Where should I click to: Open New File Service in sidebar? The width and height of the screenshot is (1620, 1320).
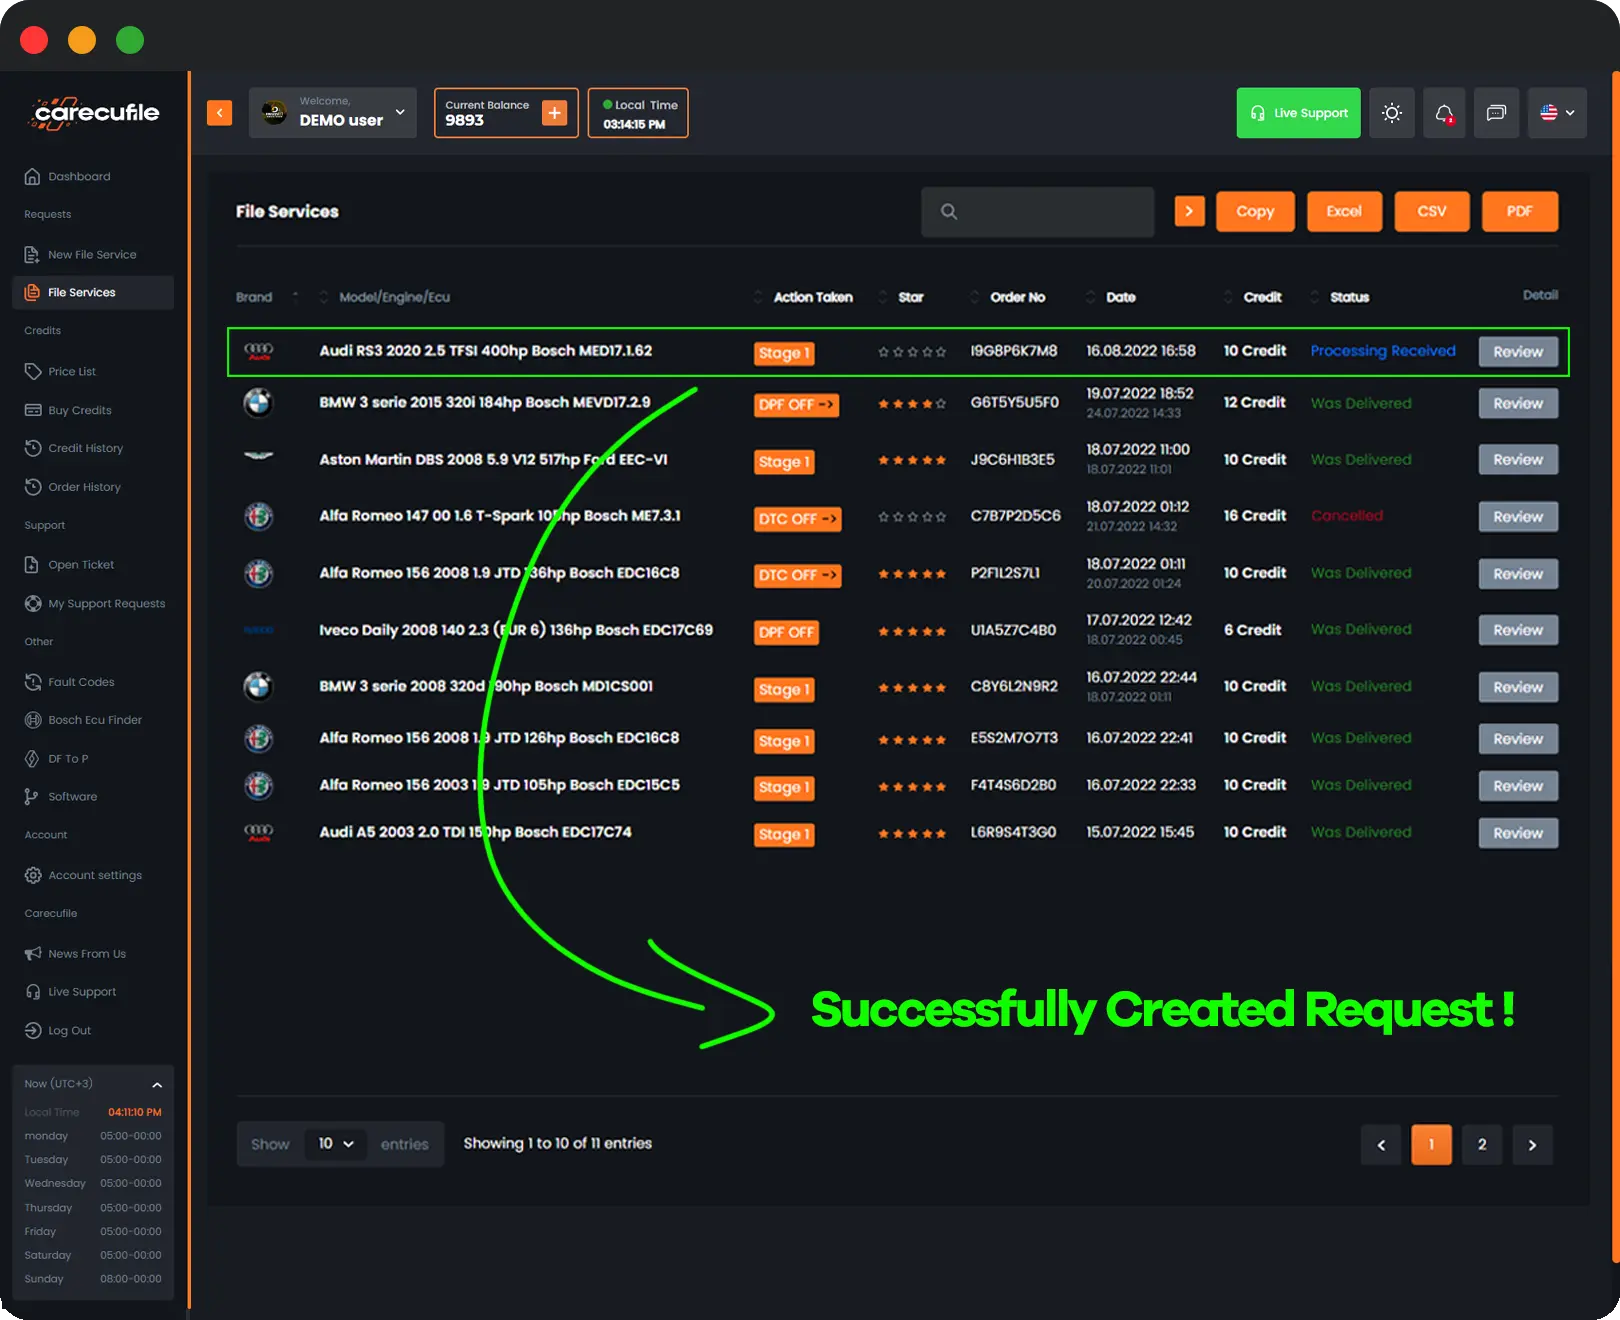pos(92,255)
